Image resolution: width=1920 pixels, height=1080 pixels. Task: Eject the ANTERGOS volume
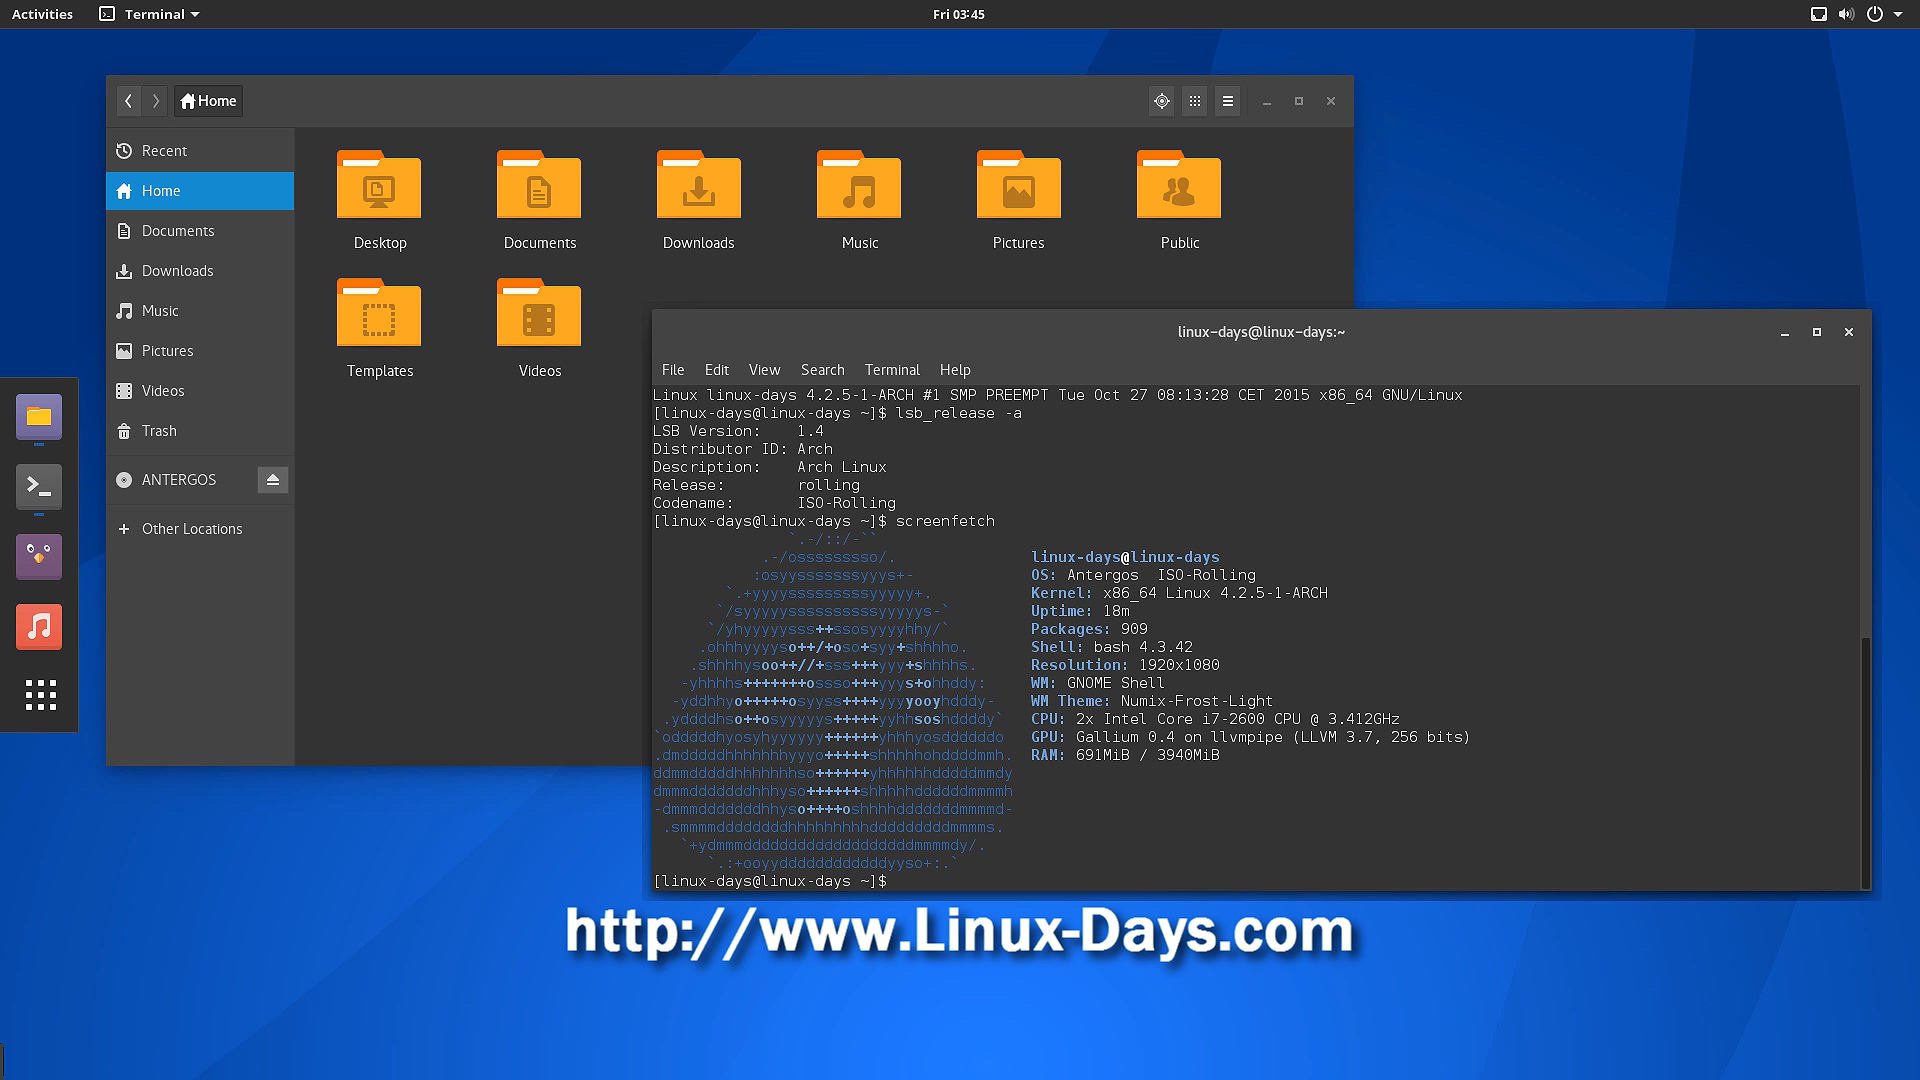273,480
